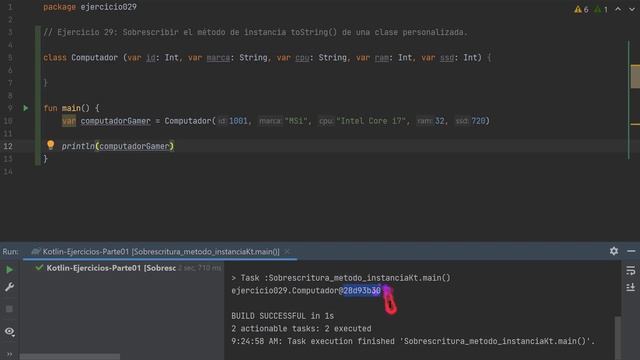Screen dimensions: 640x360
Task: Open Run panel gear settings
Action: coord(614,251)
